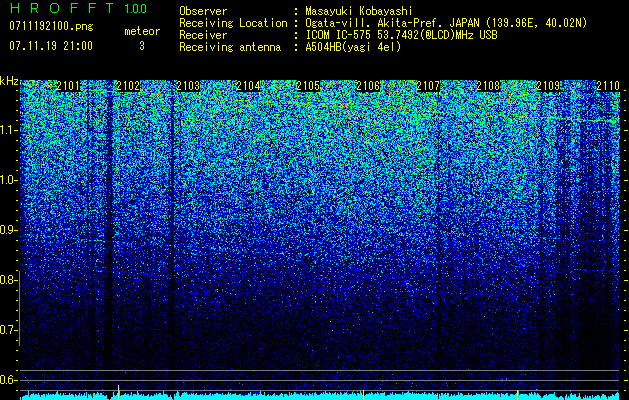
Task: Click the HROFFT program title text
Action: 62,8
